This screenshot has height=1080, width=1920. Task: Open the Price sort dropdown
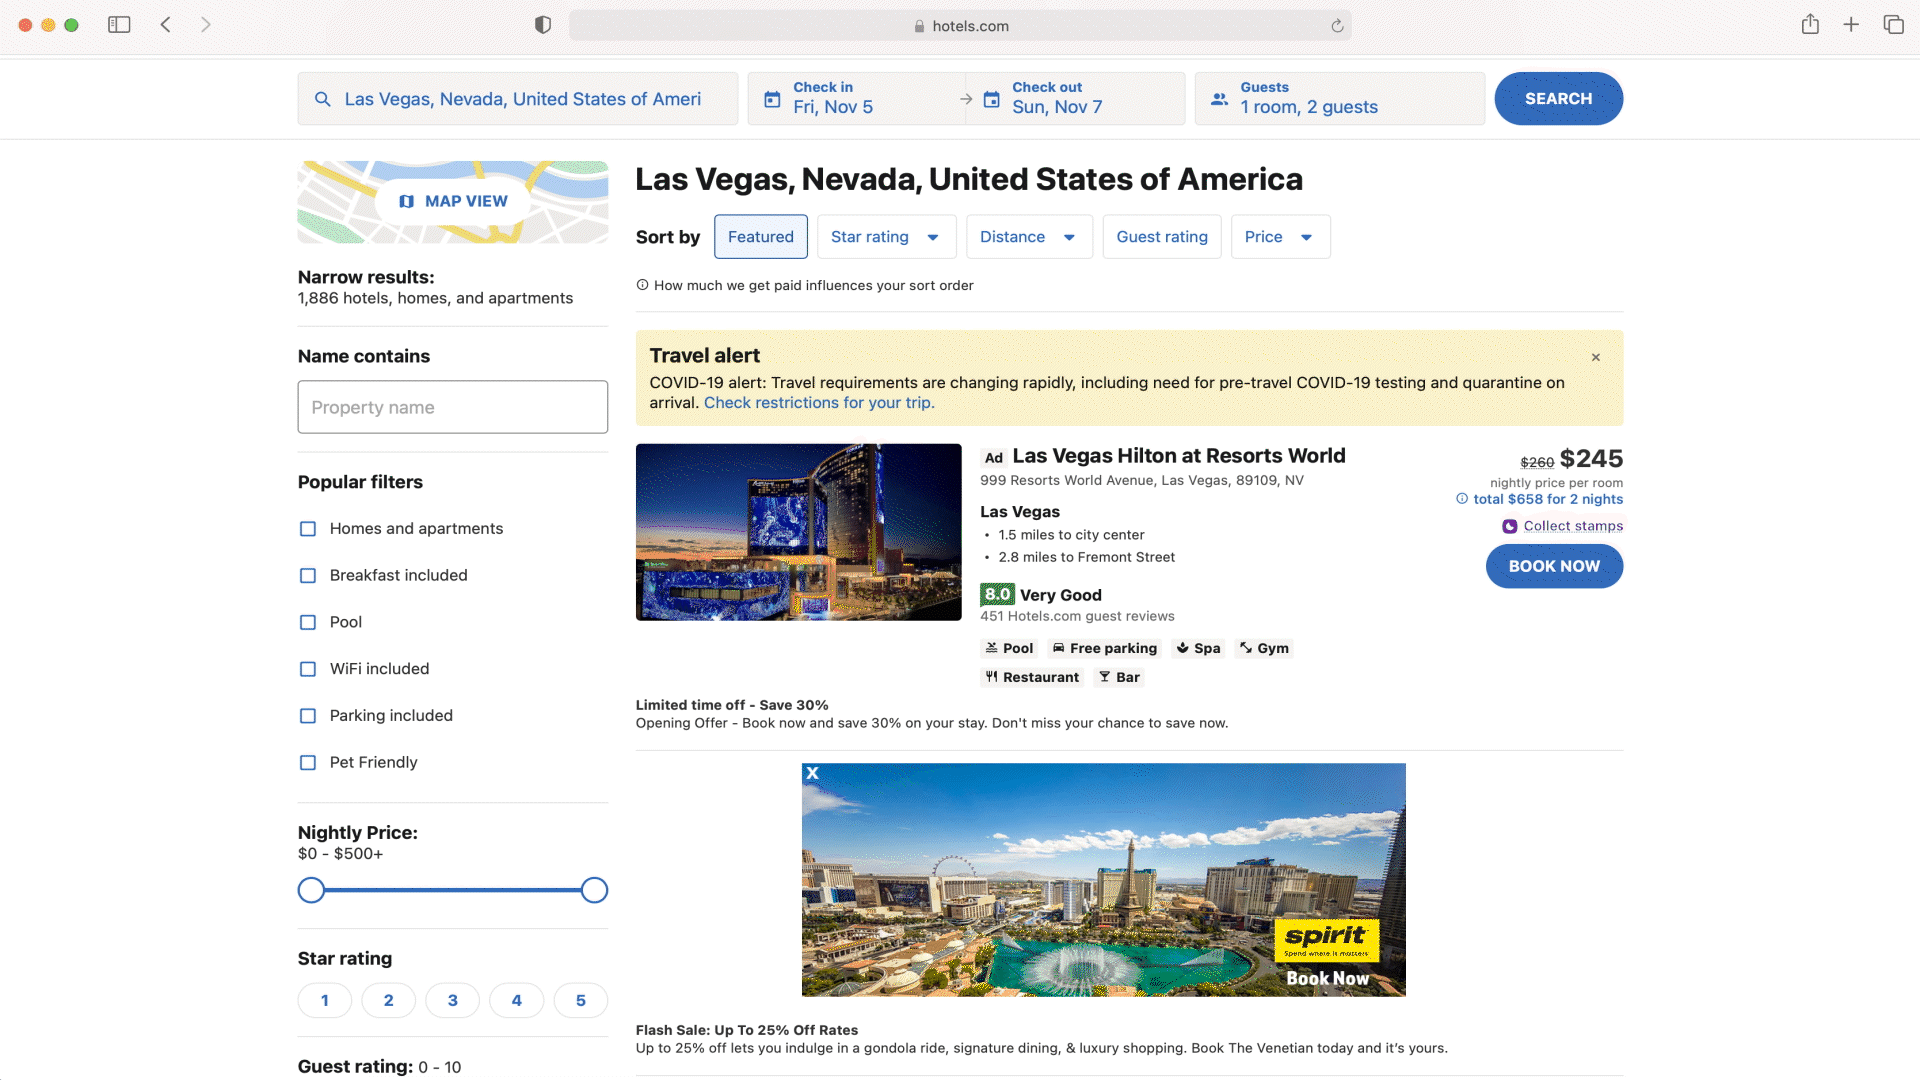tap(1279, 237)
